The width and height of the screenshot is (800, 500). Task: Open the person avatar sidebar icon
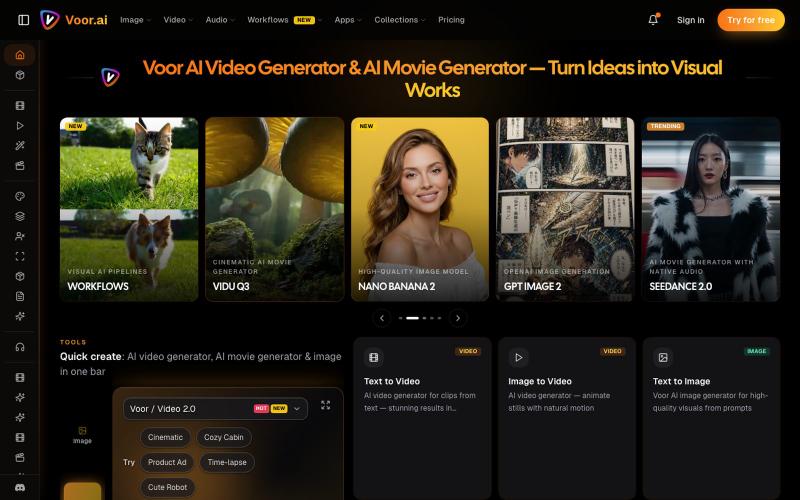point(20,236)
